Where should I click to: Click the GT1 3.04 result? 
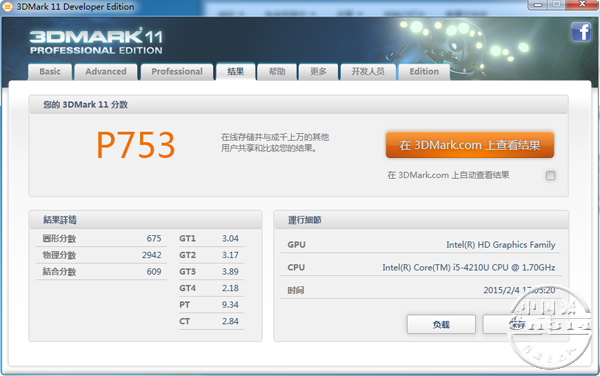211,238
